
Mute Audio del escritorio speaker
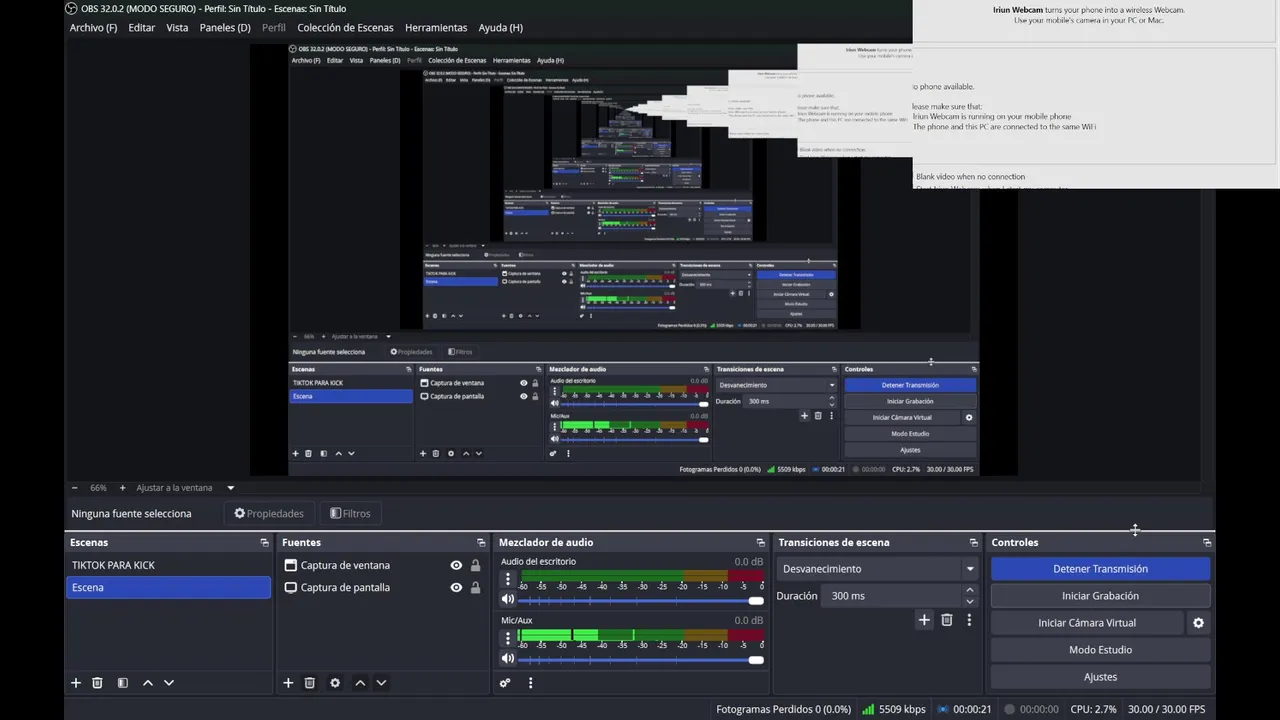(508, 599)
